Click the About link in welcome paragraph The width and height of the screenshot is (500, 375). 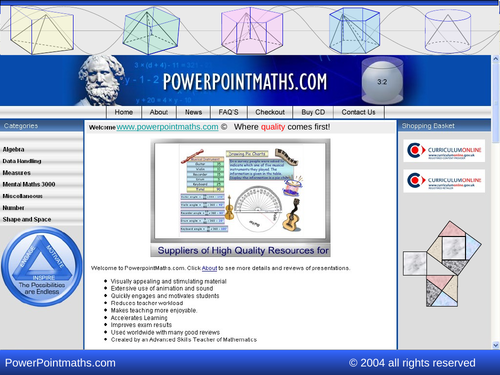(x=209, y=268)
